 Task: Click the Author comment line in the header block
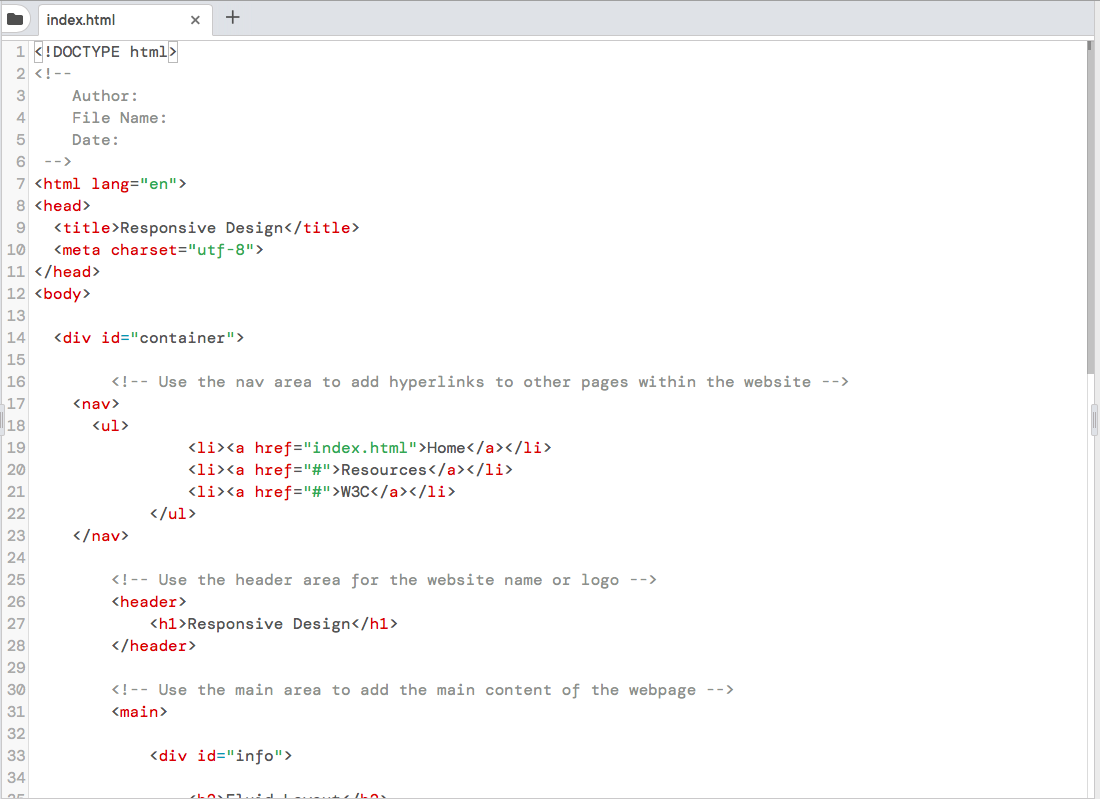(103, 95)
